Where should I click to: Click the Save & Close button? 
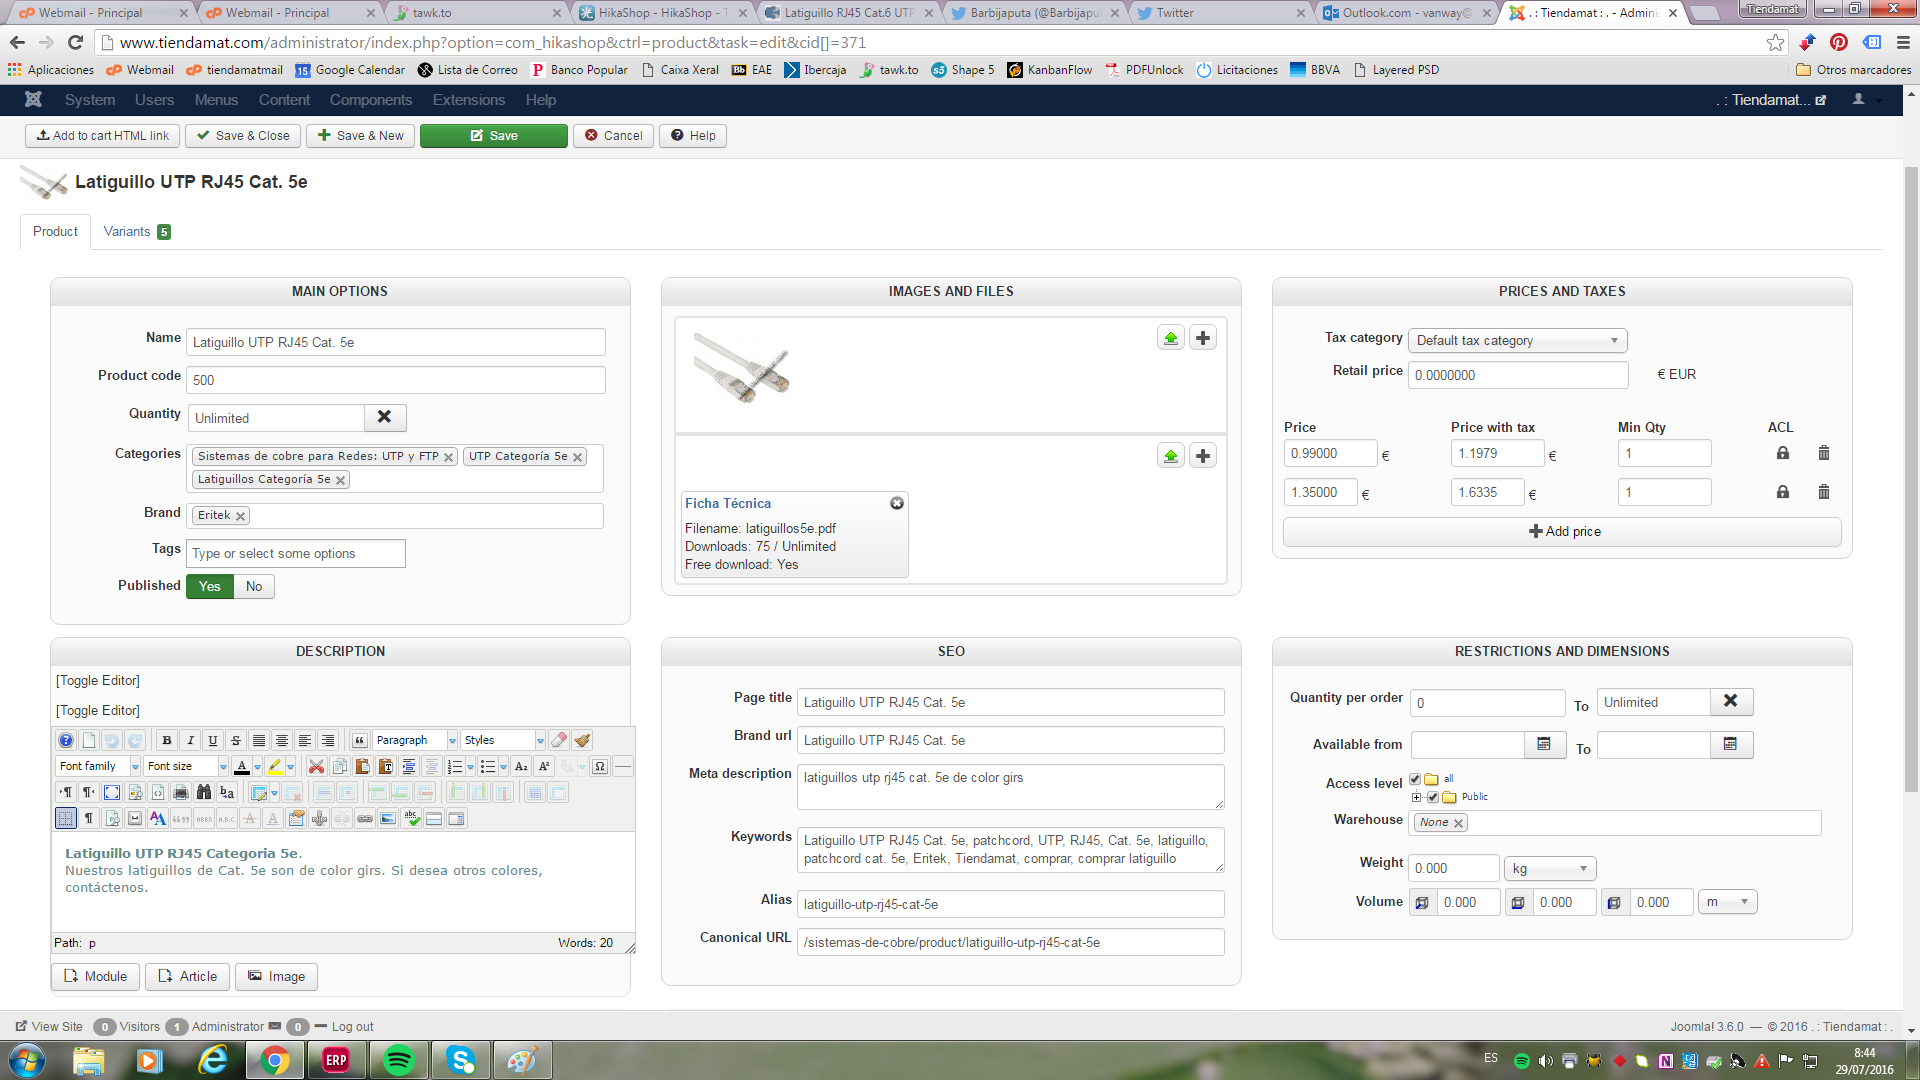[x=243, y=136]
